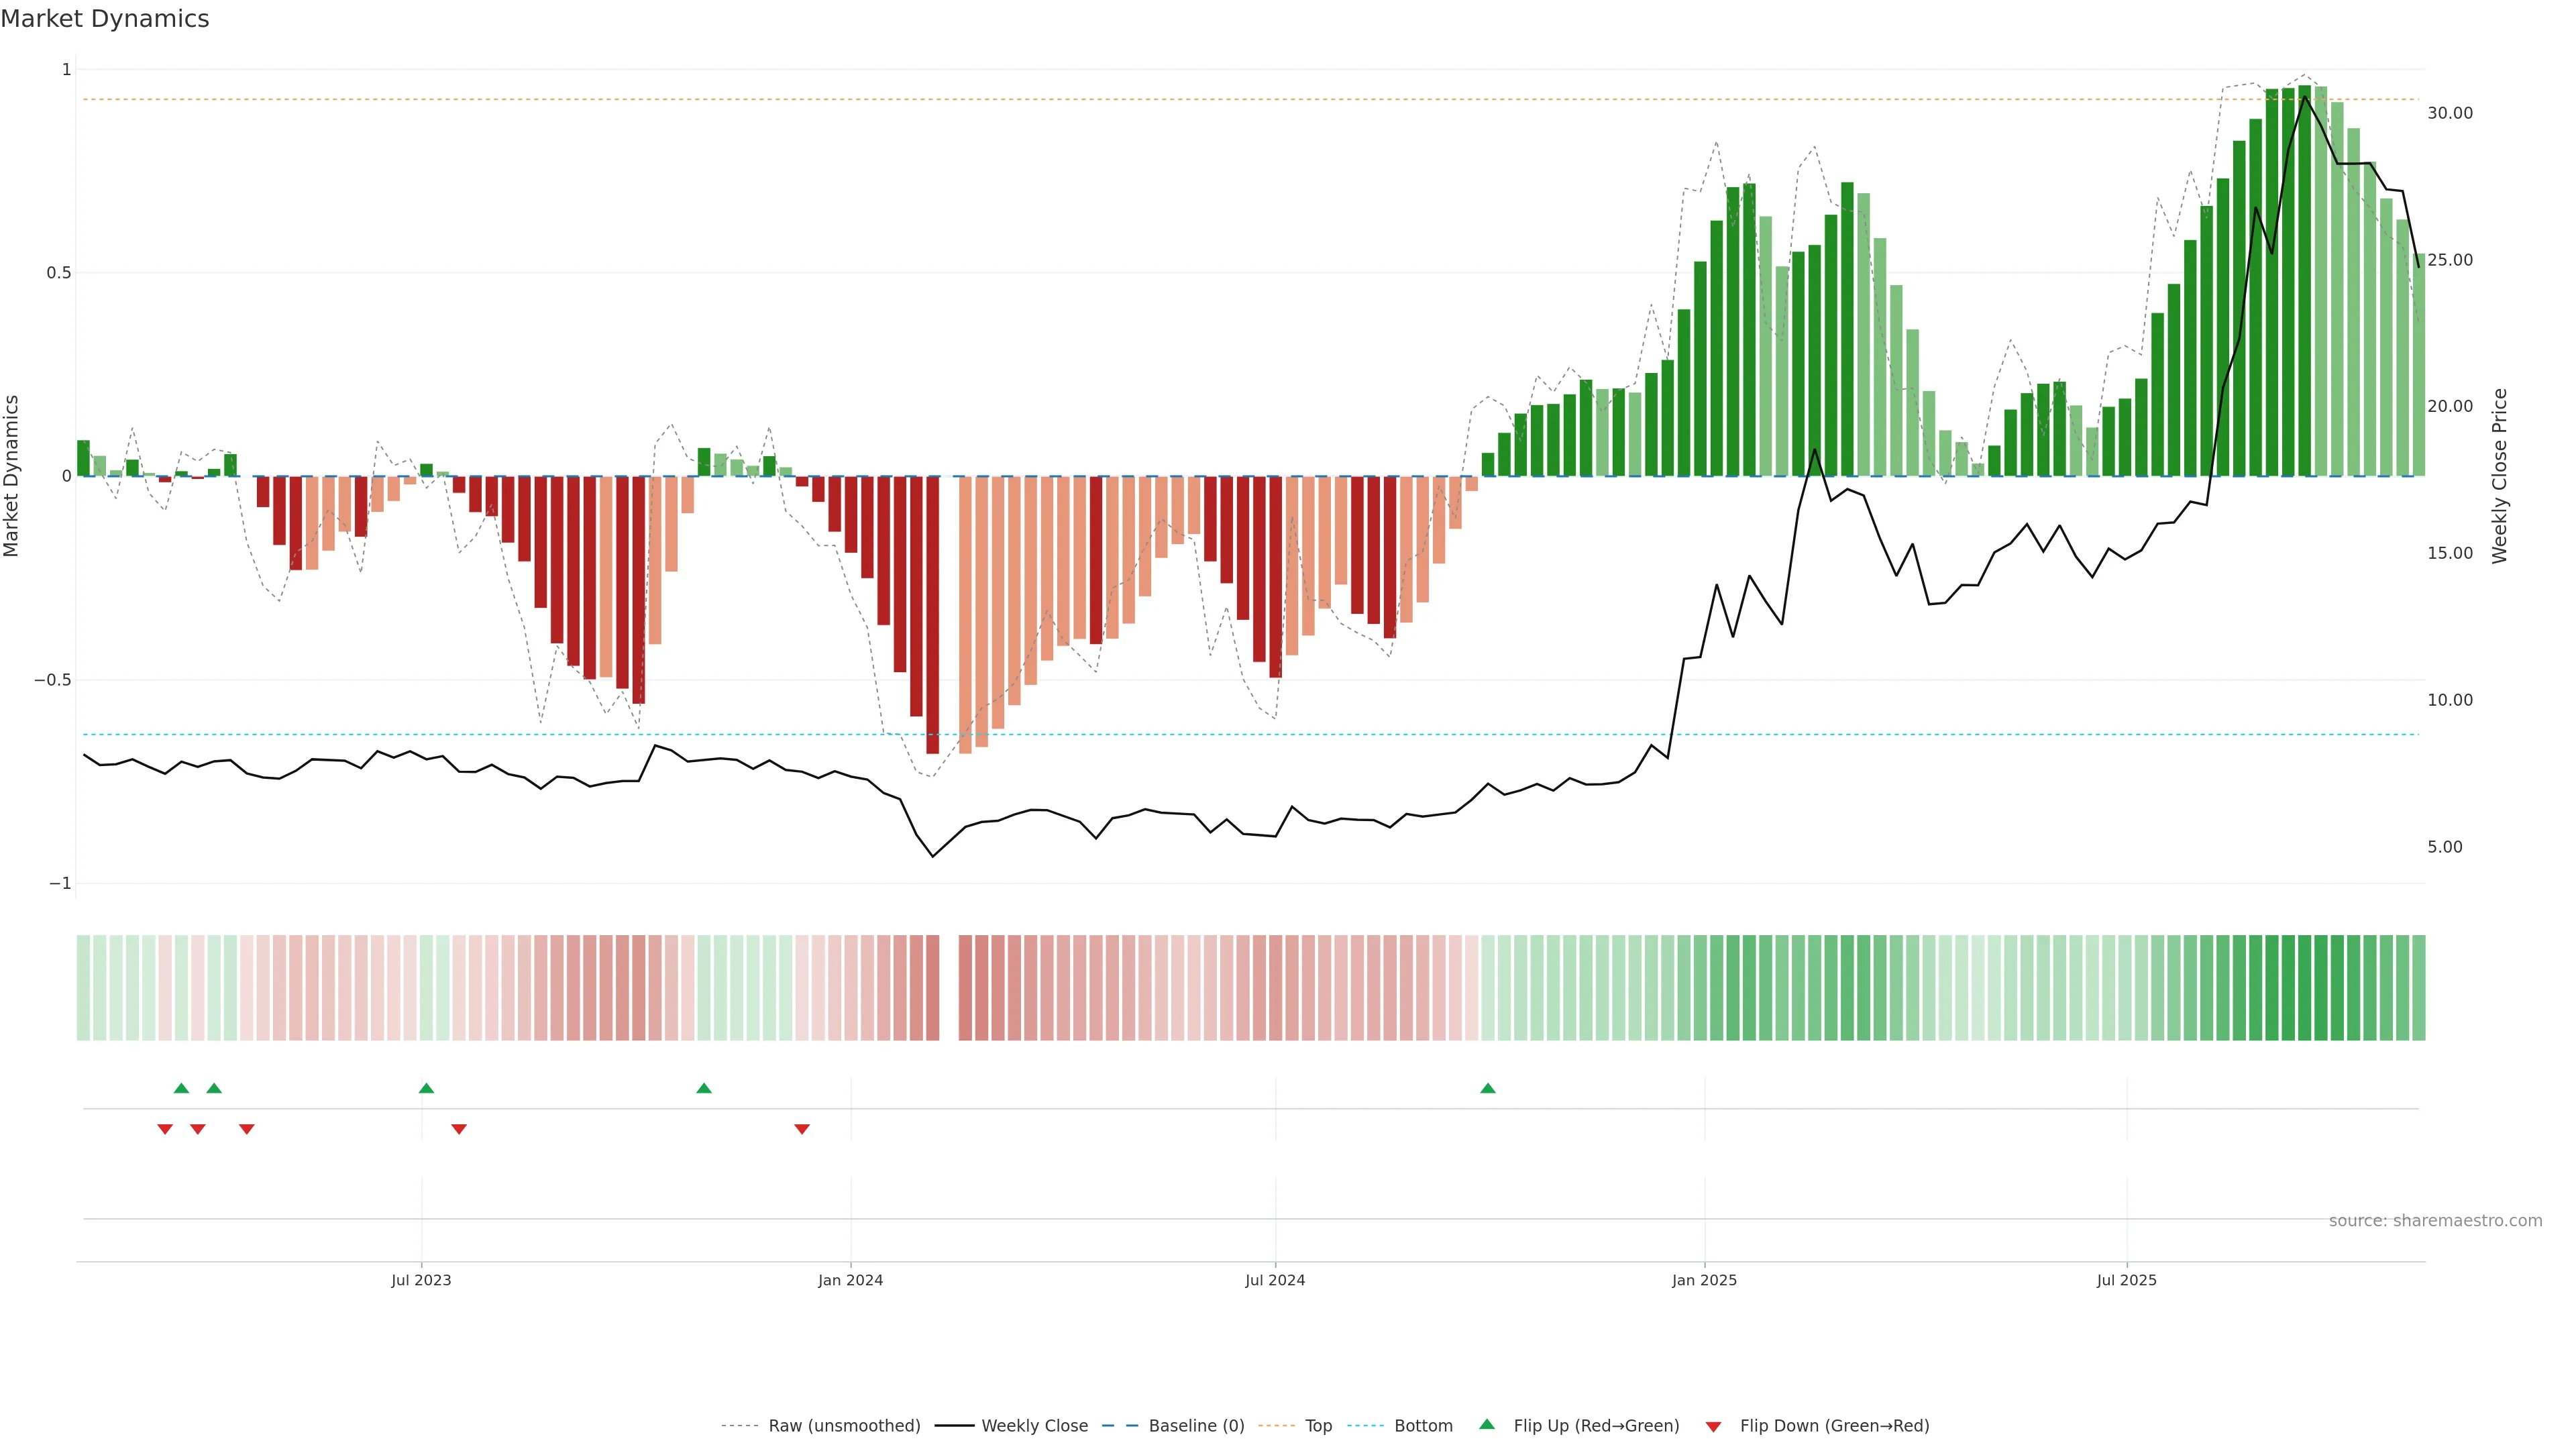Click the Flip Up green triangle legend icon
Image resolution: width=2576 pixels, height=1449 pixels.
tap(1486, 1424)
